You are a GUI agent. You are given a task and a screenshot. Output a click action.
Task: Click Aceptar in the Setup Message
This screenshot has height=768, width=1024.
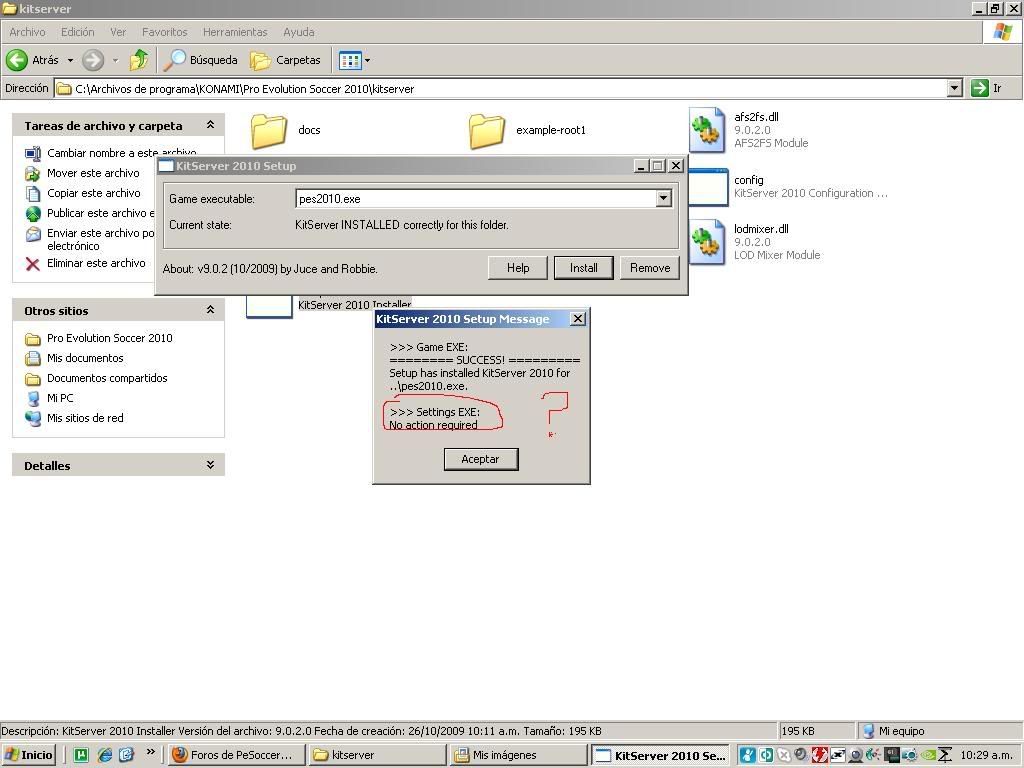point(481,459)
